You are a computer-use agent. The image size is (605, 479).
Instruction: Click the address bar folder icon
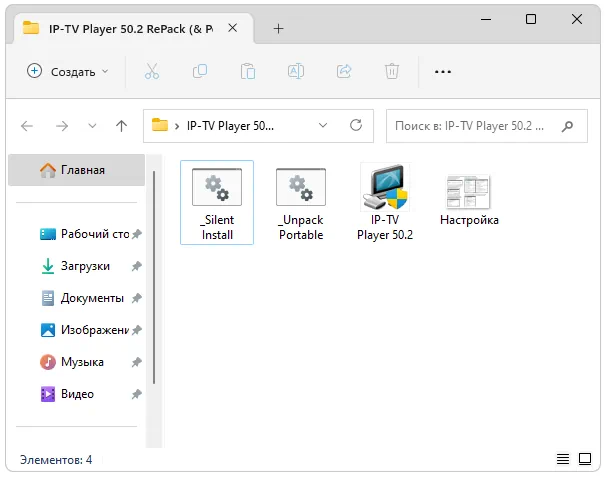160,125
